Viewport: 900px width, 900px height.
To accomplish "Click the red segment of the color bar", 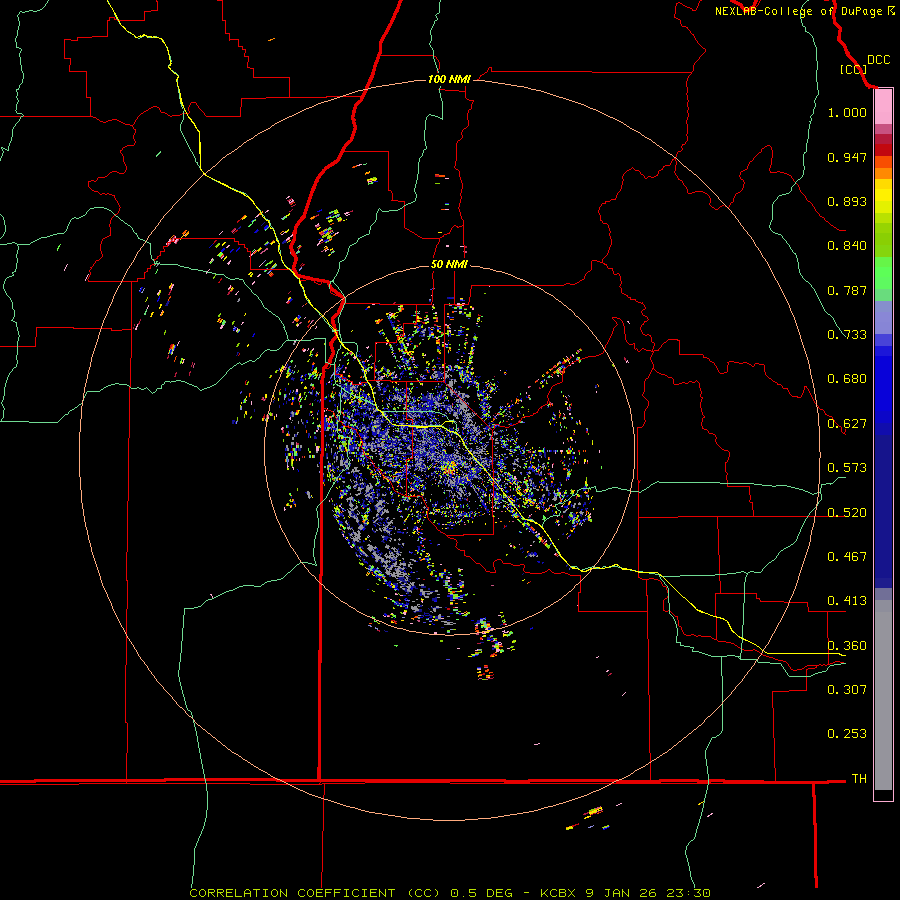I will (x=883, y=150).
